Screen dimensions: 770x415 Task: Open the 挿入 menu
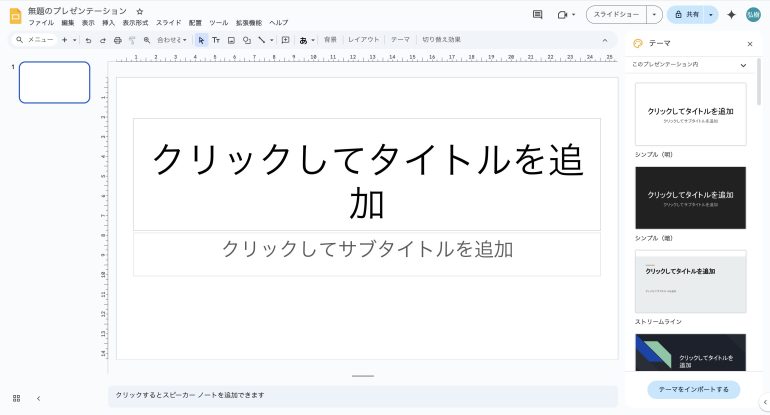pyautogui.click(x=108, y=22)
